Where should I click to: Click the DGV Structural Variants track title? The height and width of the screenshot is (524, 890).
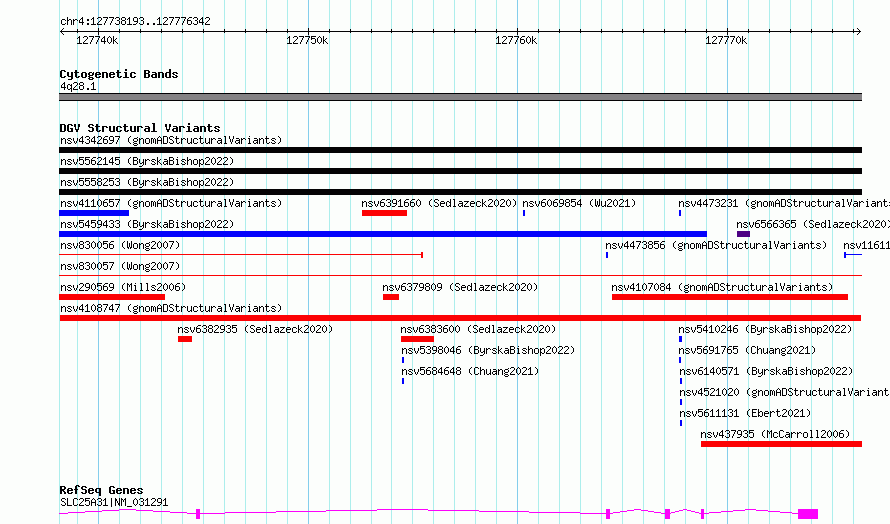click(140, 128)
